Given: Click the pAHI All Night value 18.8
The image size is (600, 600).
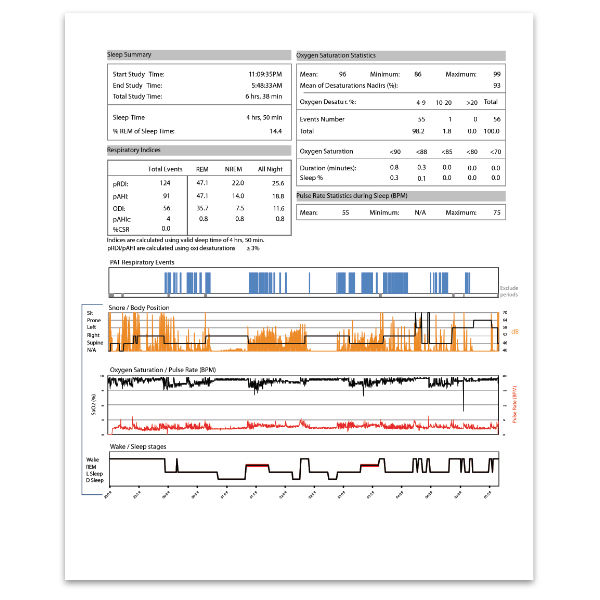Looking at the screenshot, I should point(278,196).
